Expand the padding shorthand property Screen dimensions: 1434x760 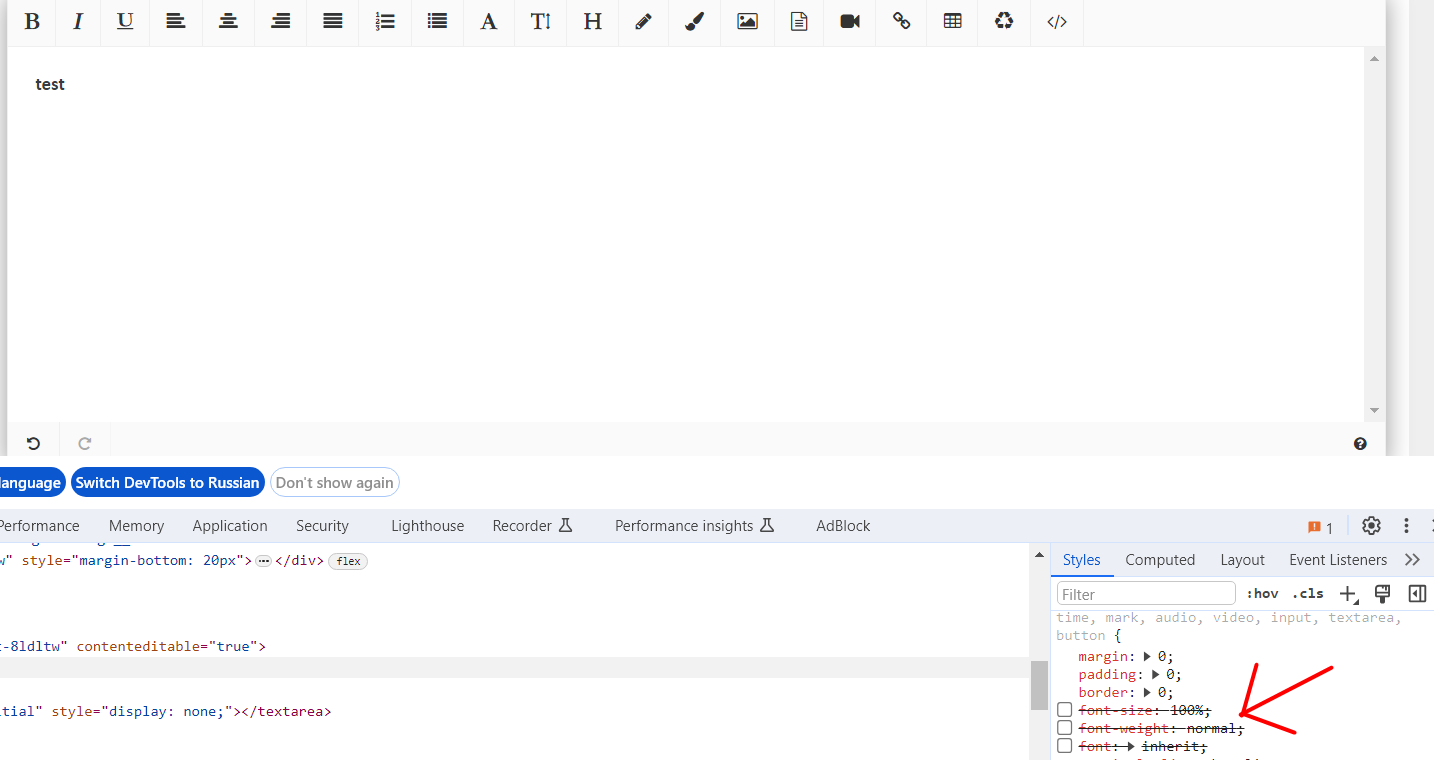tap(1155, 675)
